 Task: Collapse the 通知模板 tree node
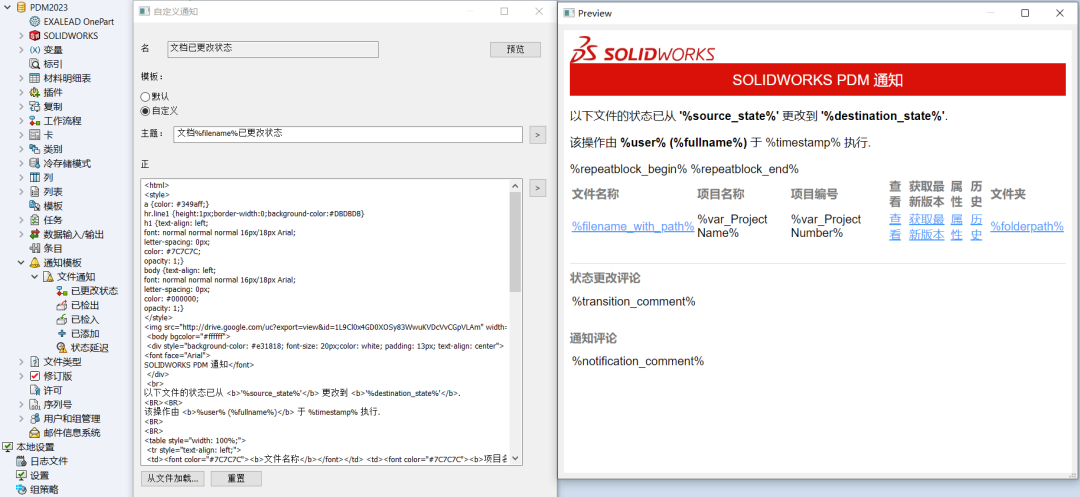[21, 263]
